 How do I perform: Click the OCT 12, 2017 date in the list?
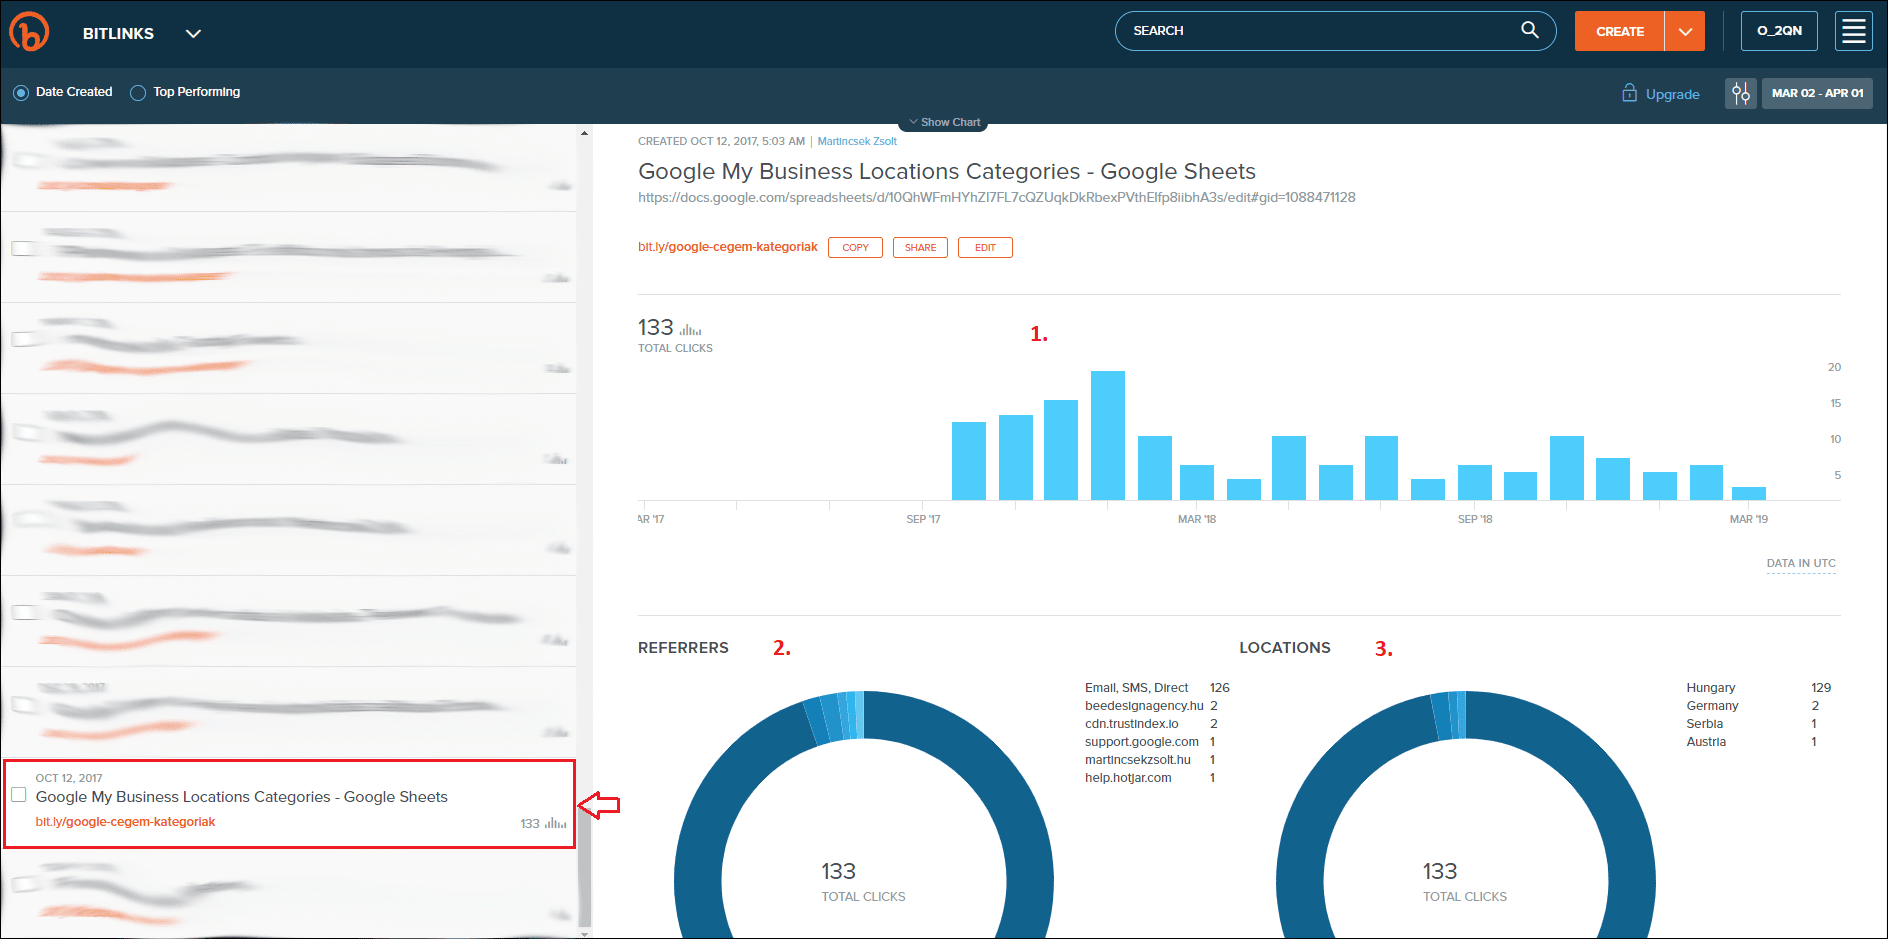click(69, 778)
